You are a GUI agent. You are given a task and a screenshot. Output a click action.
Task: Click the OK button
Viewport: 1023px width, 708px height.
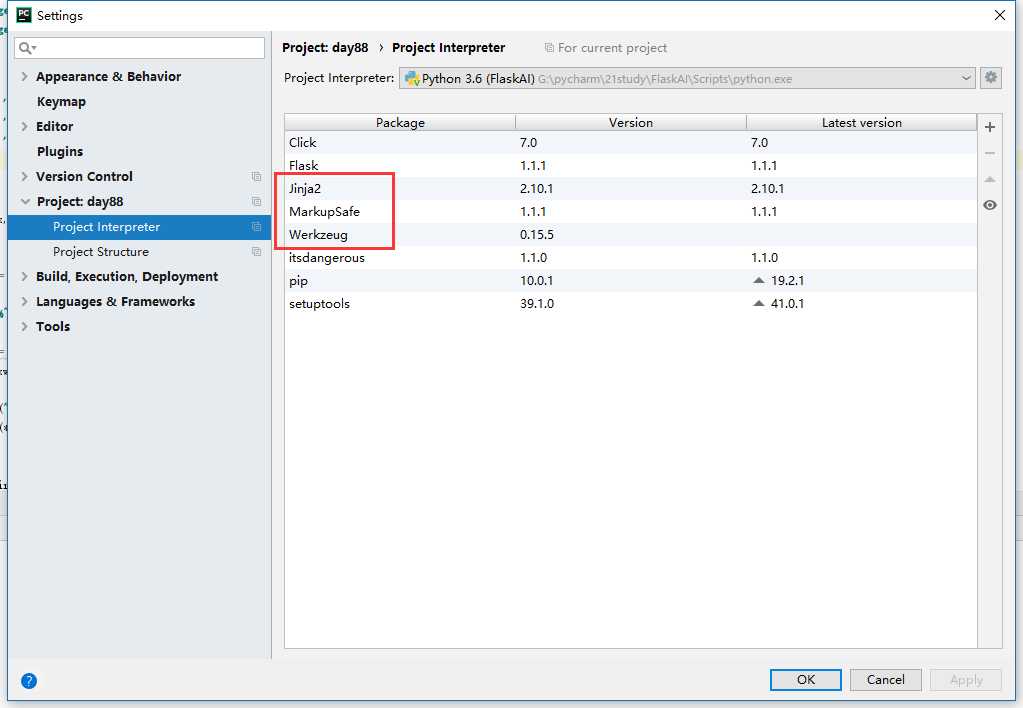[x=806, y=679]
